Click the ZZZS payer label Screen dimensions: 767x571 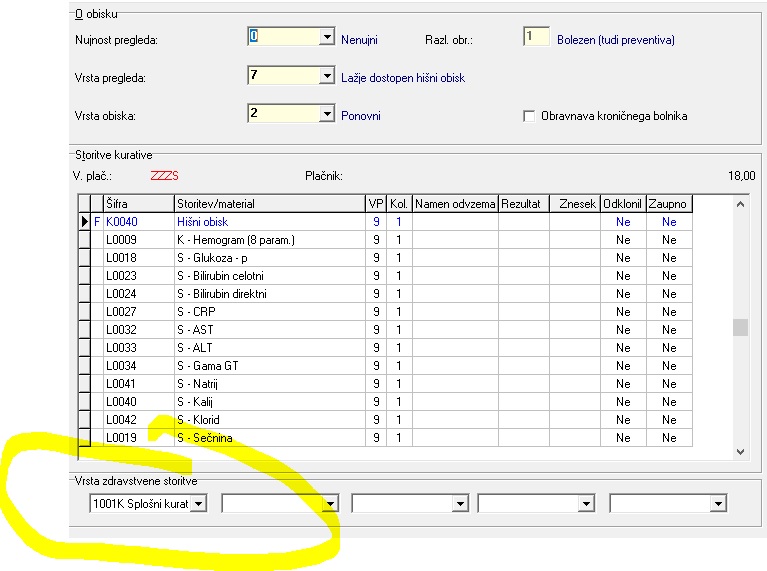(x=164, y=176)
